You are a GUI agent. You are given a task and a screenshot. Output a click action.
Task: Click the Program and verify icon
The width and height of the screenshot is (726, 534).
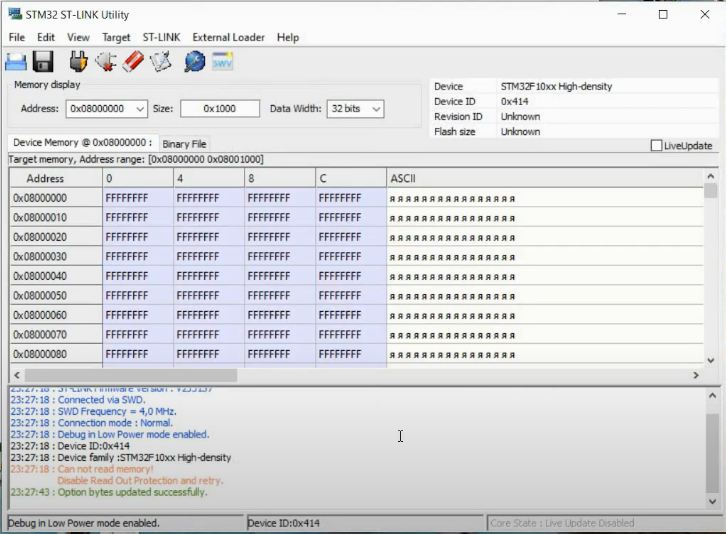coord(160,62)
